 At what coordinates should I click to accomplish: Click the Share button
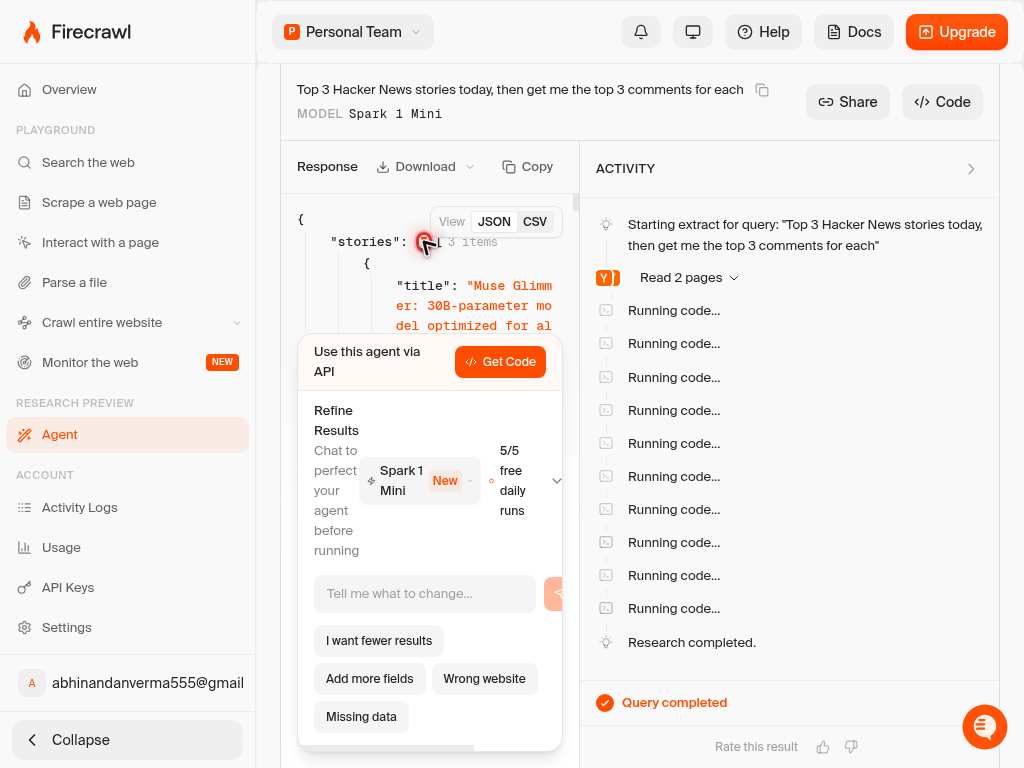coord(848,102)
